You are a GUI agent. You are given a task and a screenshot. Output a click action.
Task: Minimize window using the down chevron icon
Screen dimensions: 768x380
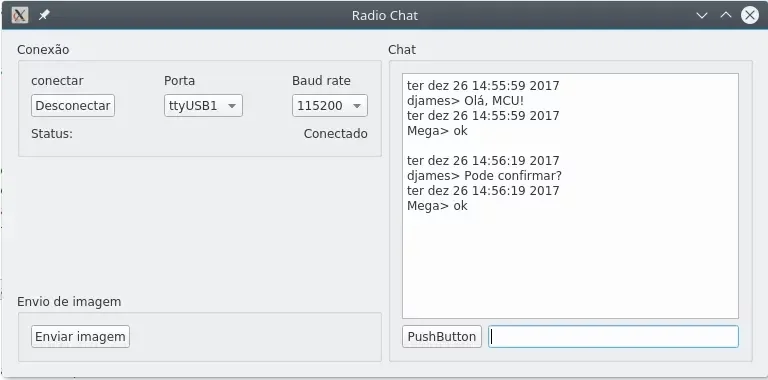(x=702, y=15)
